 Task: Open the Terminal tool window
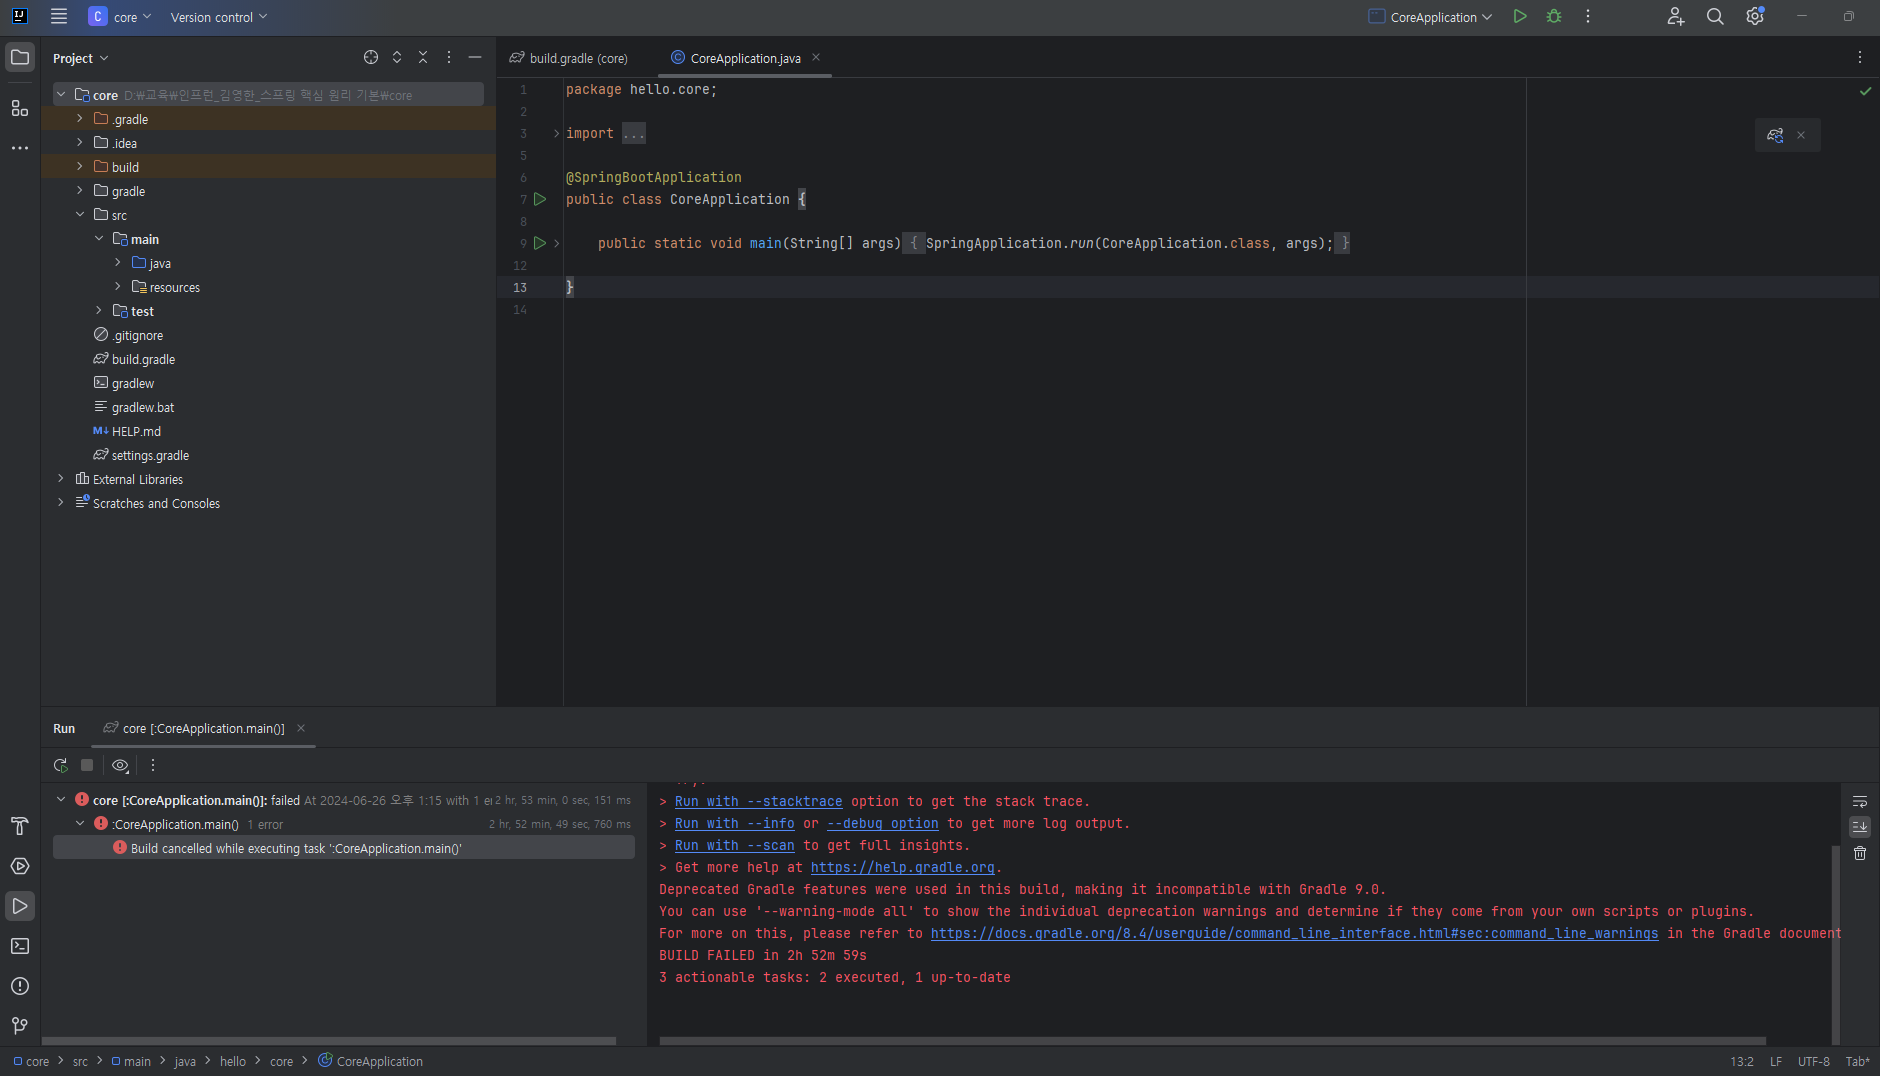[x=20, y=946]
